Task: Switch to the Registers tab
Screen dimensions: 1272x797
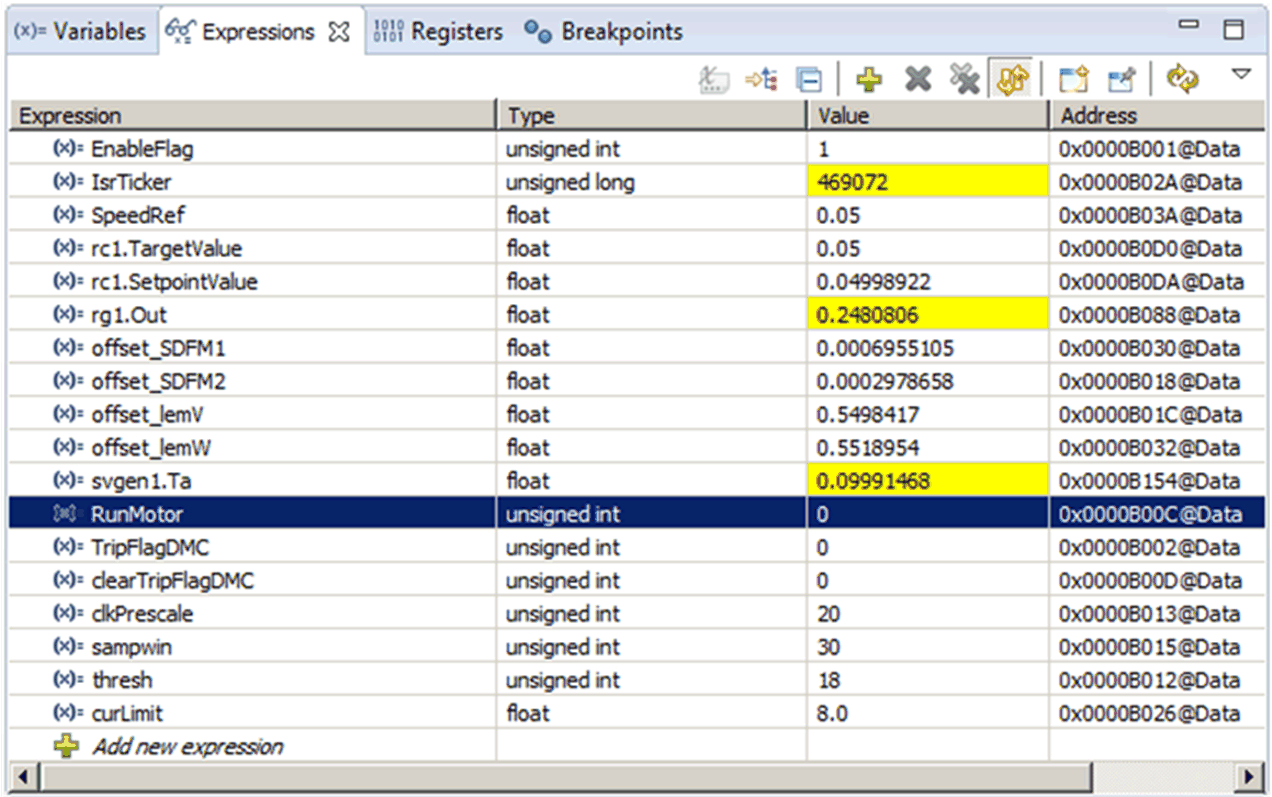Action: [438, 32]
